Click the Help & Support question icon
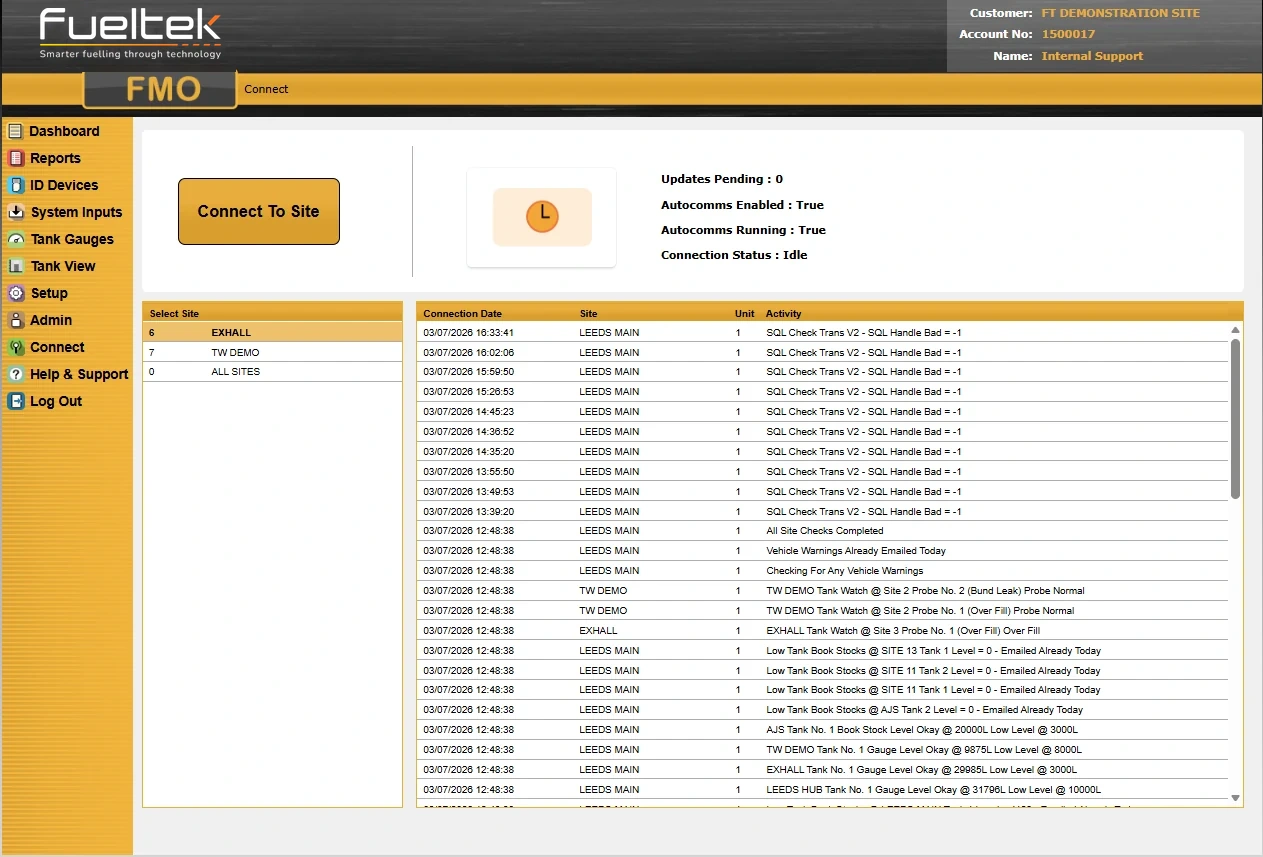Image resolution: width=1263 pixels, height=857 pixels. click(15, 374)
